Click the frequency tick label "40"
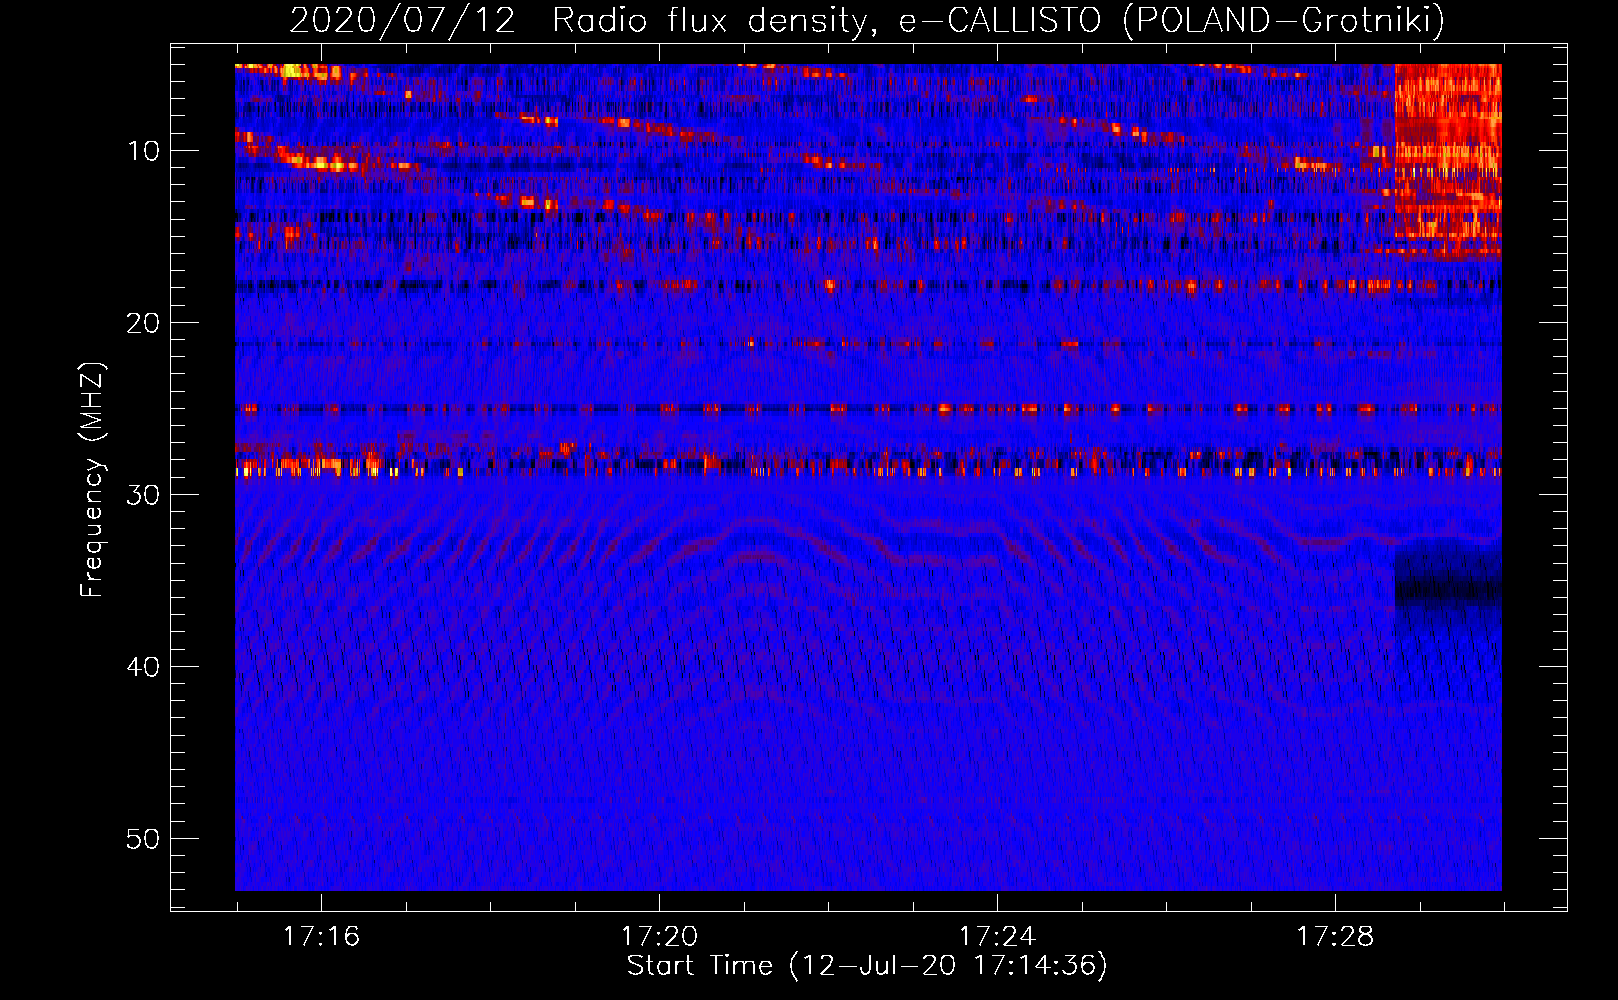This screenshot has height=1000, width=1618. click(144, 667)
